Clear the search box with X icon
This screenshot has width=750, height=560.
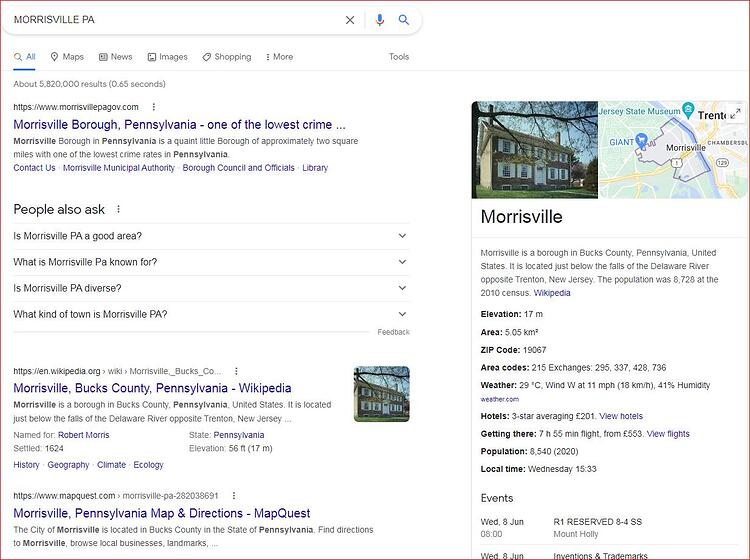350,20
